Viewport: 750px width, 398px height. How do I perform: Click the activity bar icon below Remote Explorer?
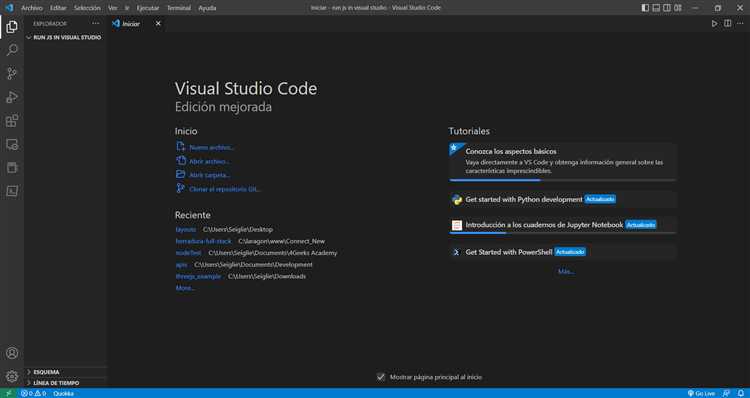(x=12, y=167)
